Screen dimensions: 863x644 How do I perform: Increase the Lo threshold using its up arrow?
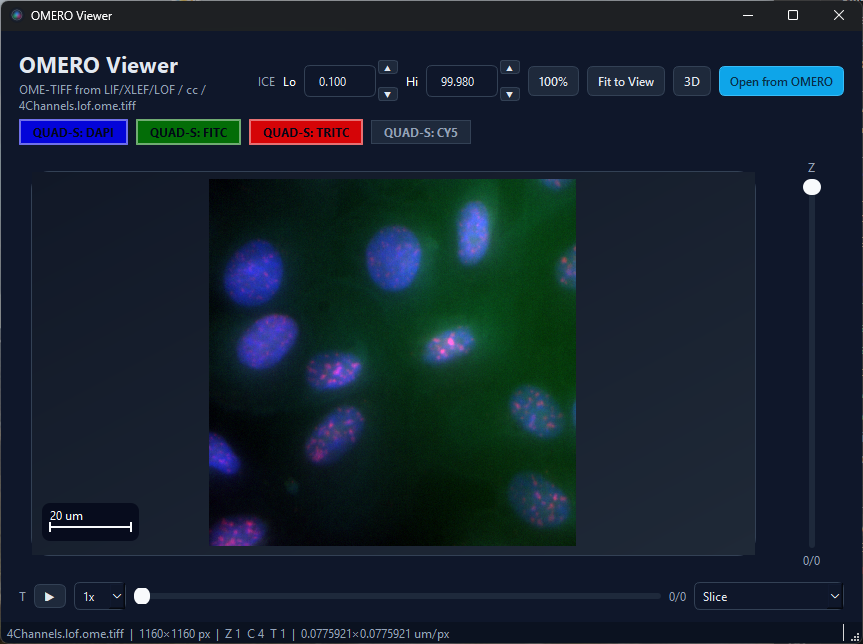[388, 68]
